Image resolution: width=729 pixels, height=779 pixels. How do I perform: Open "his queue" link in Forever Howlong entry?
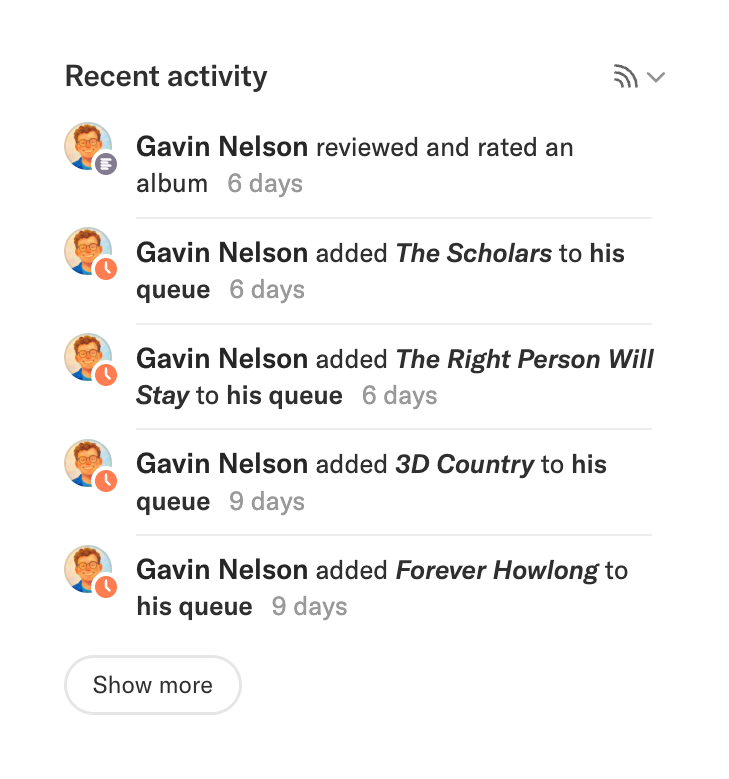pos(194,607)
